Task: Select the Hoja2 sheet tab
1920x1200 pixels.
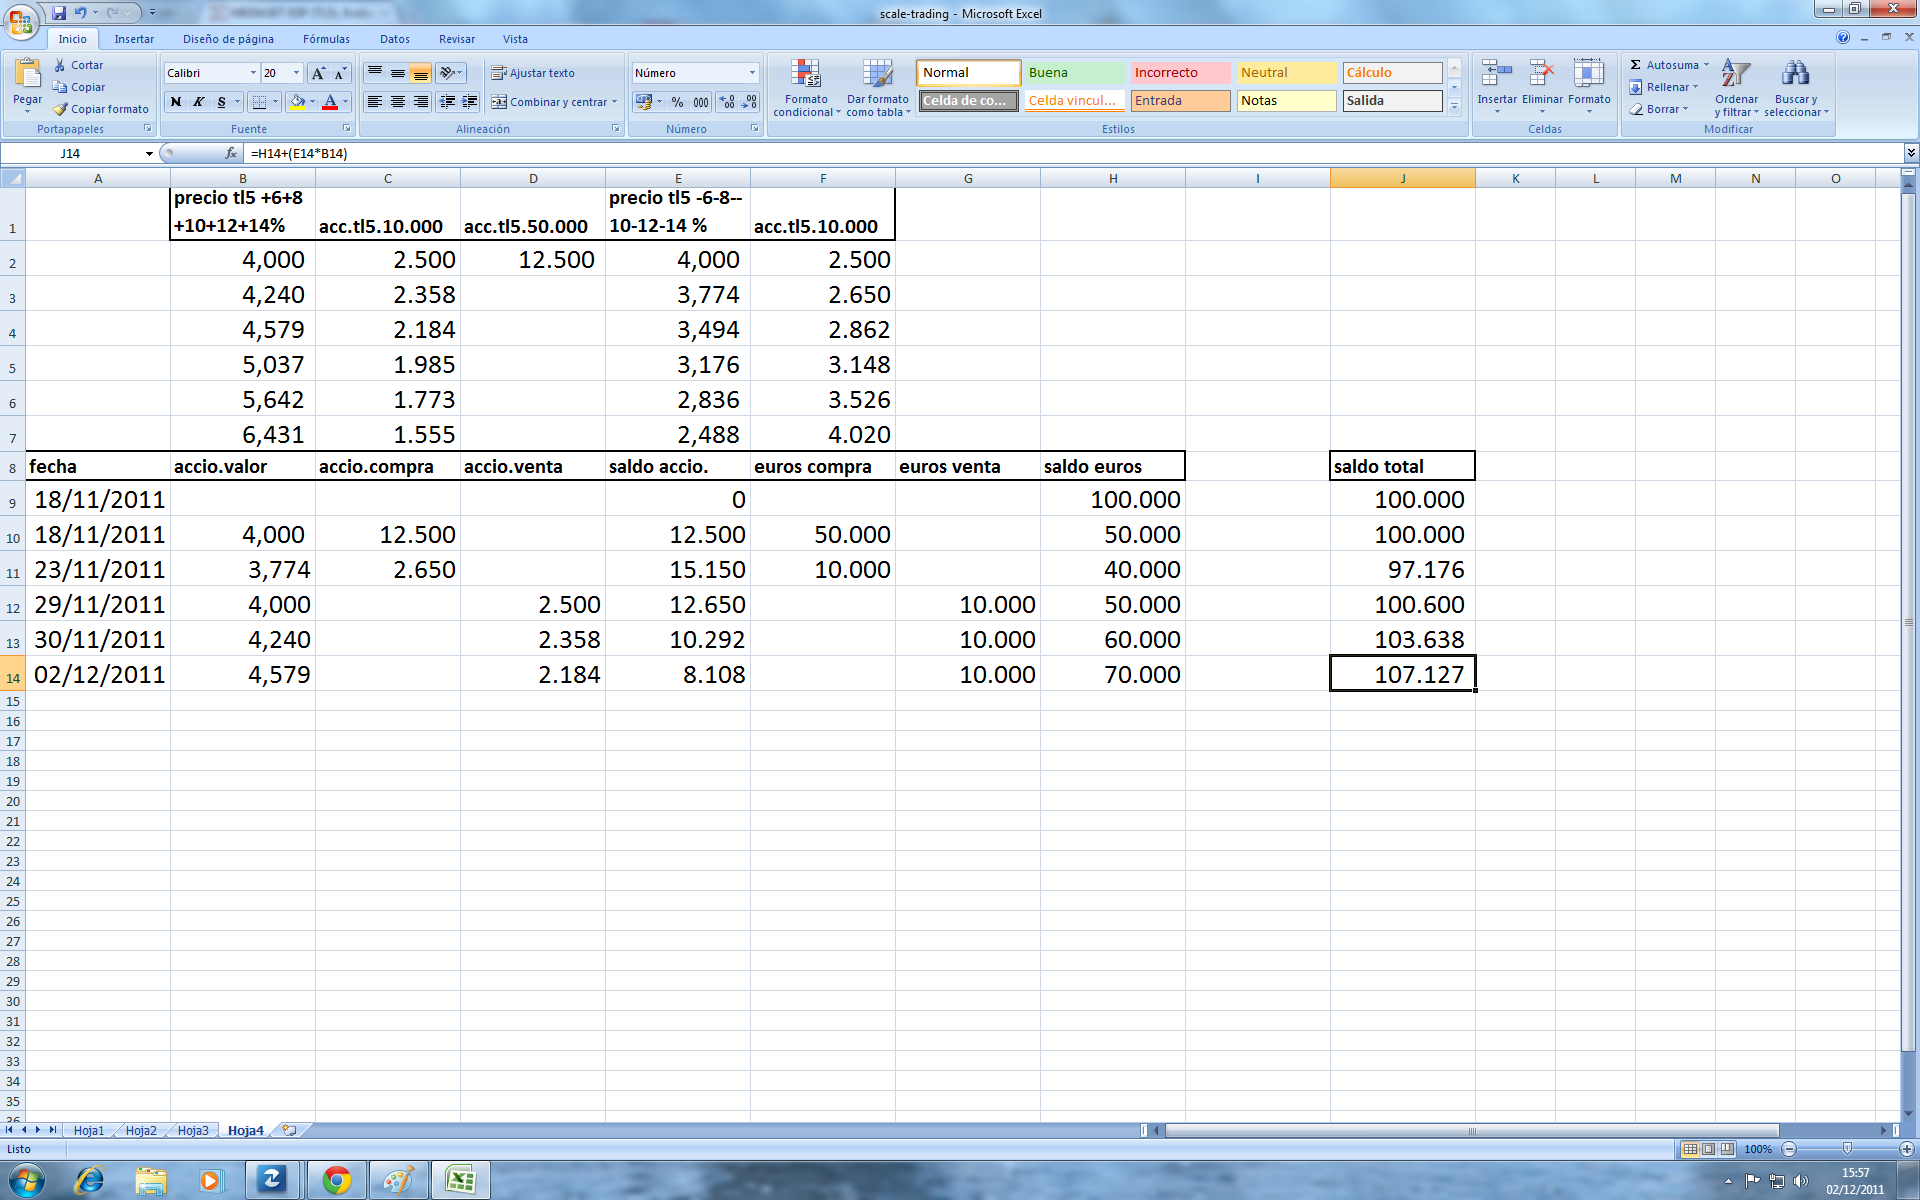Action: (141, 1130)
